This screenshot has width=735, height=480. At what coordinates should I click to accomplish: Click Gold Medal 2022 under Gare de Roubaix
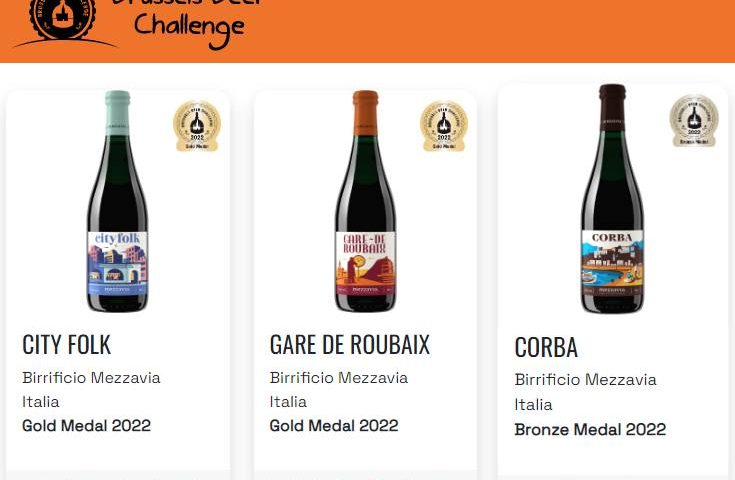pos(334,426)
